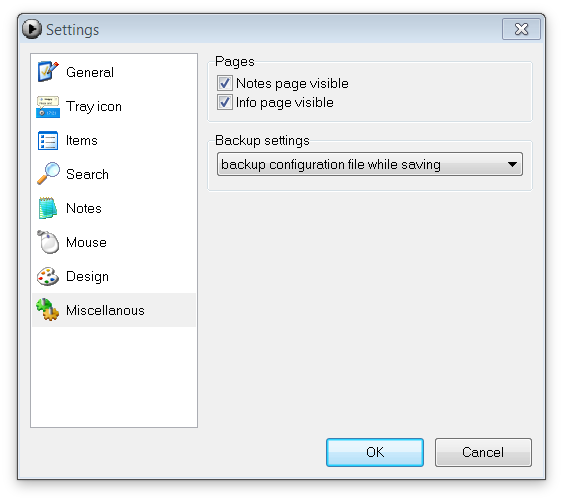Click the app play icon in the title bar
The height and width of the screenshot is (501, 563).
tap(32, 29)
